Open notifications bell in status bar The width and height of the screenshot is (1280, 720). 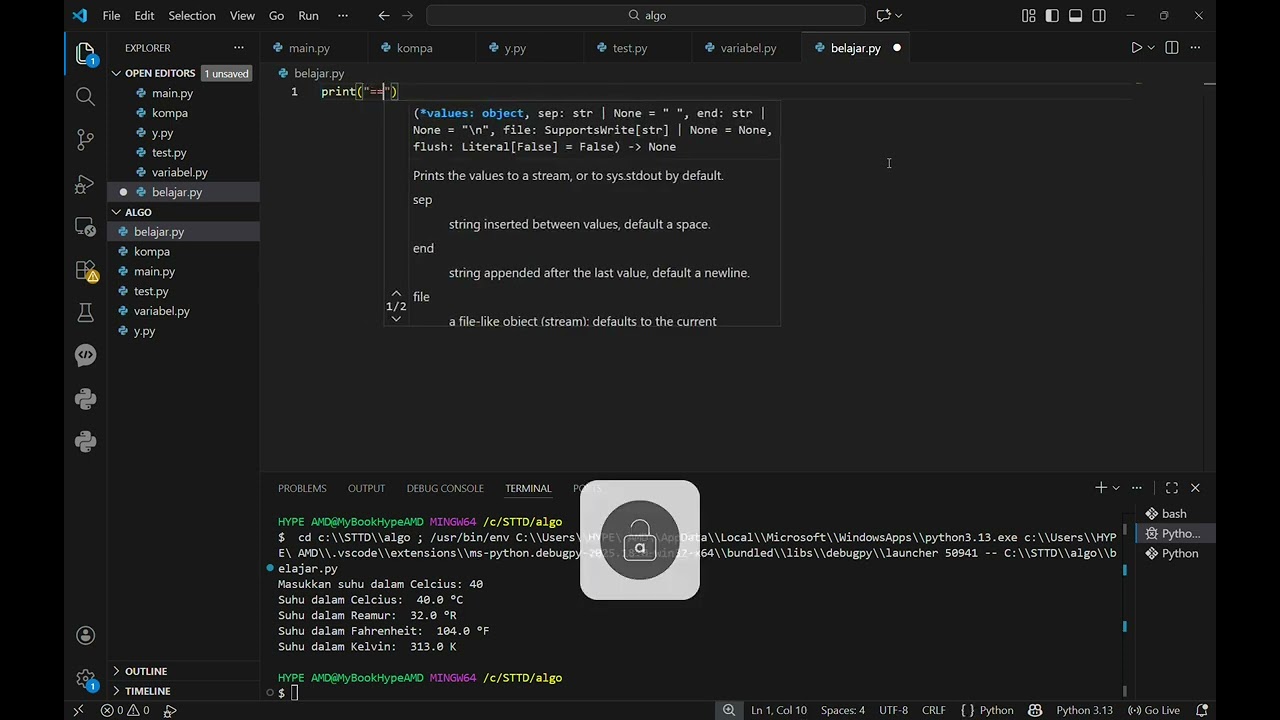point(1200,710)
